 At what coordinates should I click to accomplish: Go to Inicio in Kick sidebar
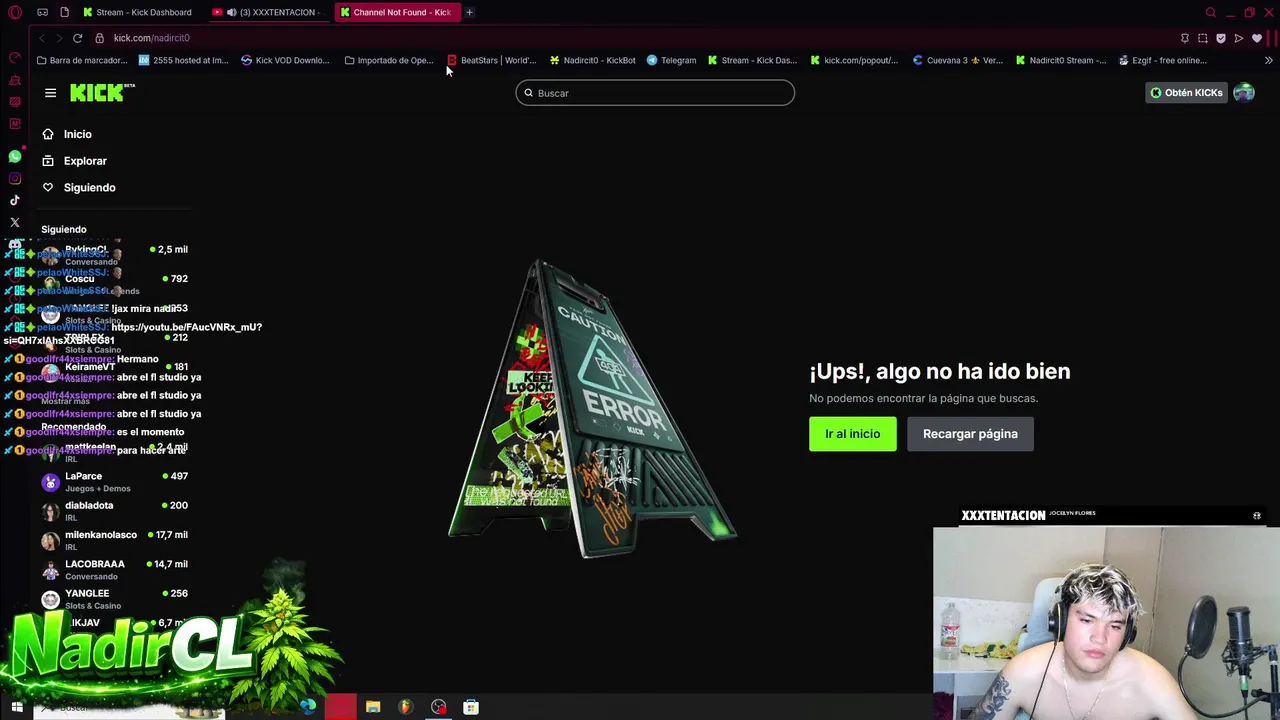coord(67,134)
